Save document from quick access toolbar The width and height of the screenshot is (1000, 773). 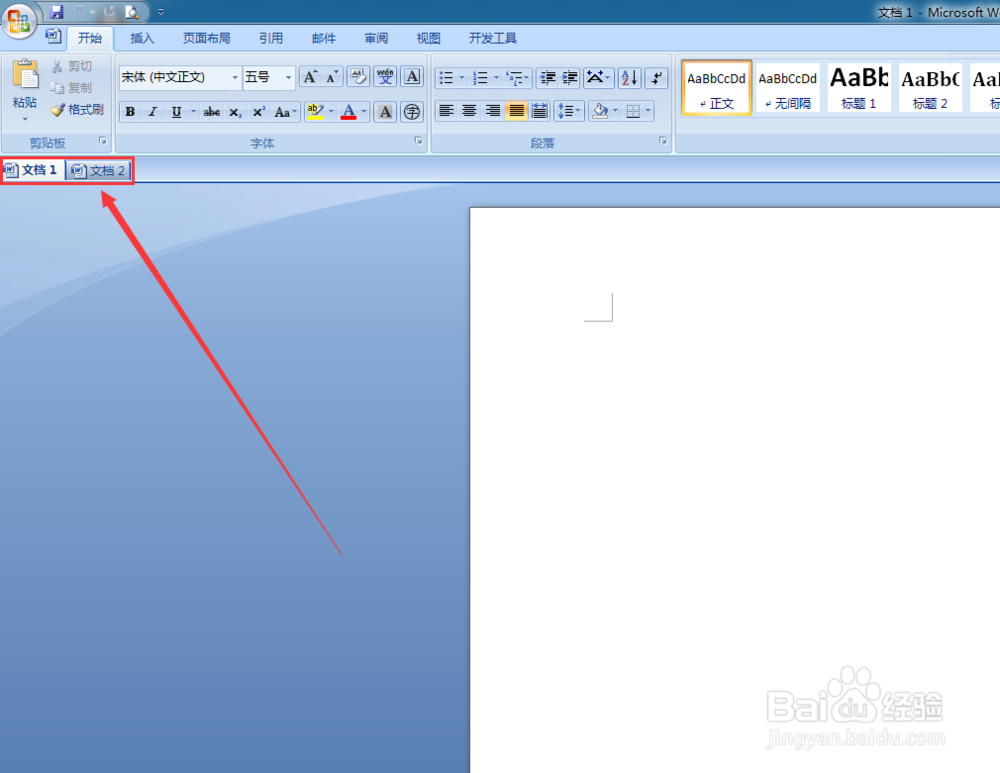pos(56,11)
